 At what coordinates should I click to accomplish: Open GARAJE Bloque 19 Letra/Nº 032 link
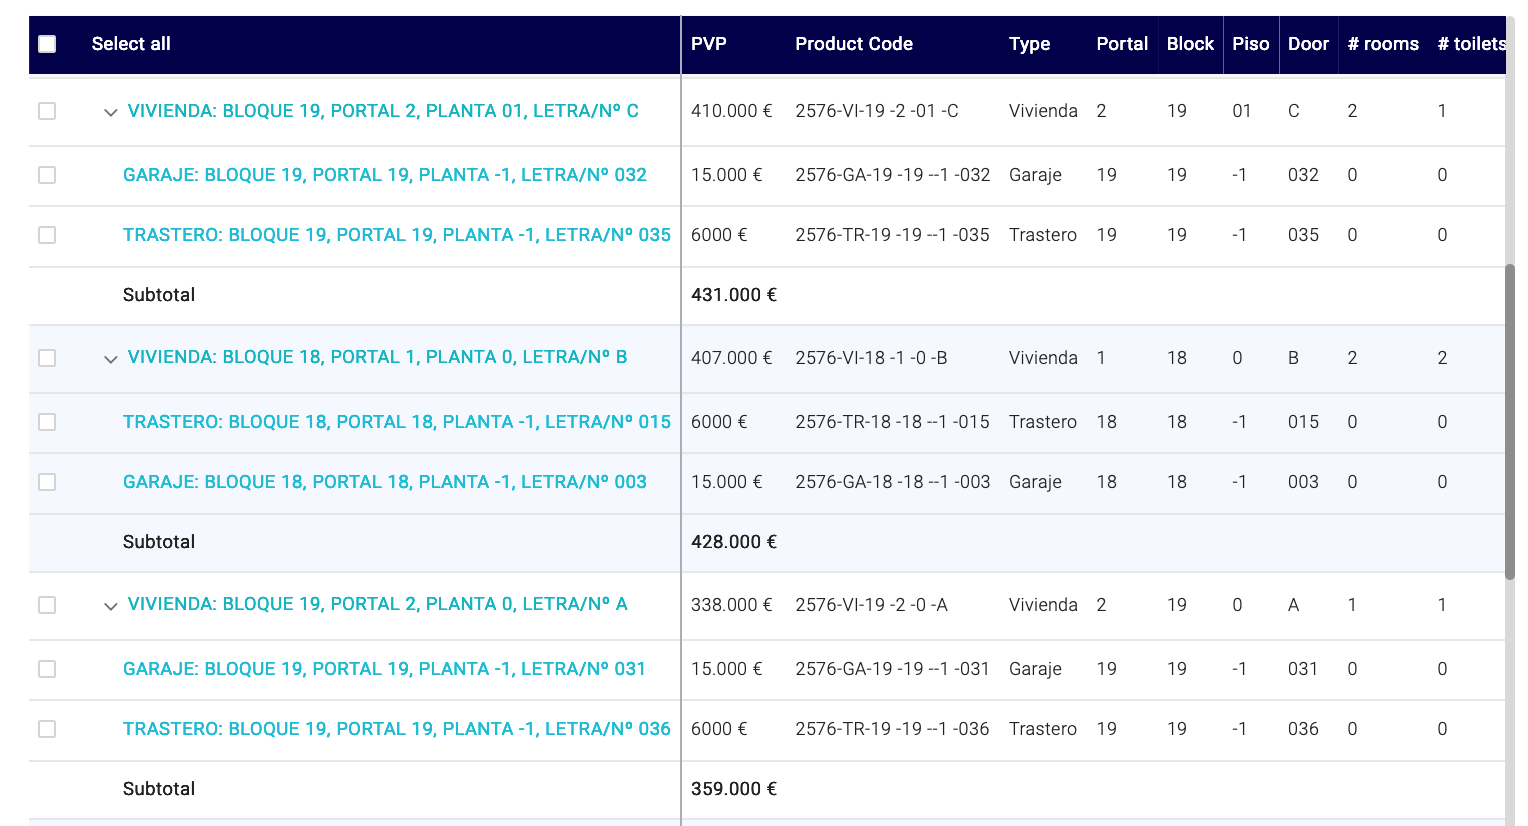[x=385, y=175]
